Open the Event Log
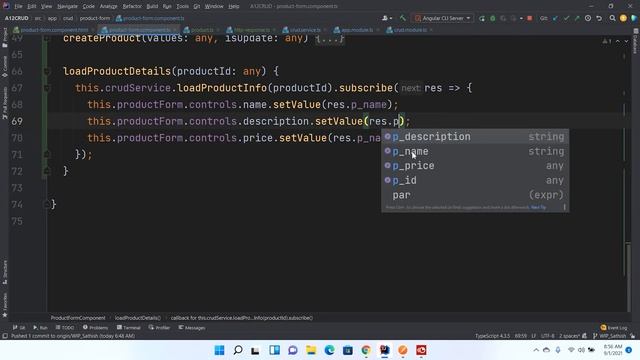 [x=614, y=327]
